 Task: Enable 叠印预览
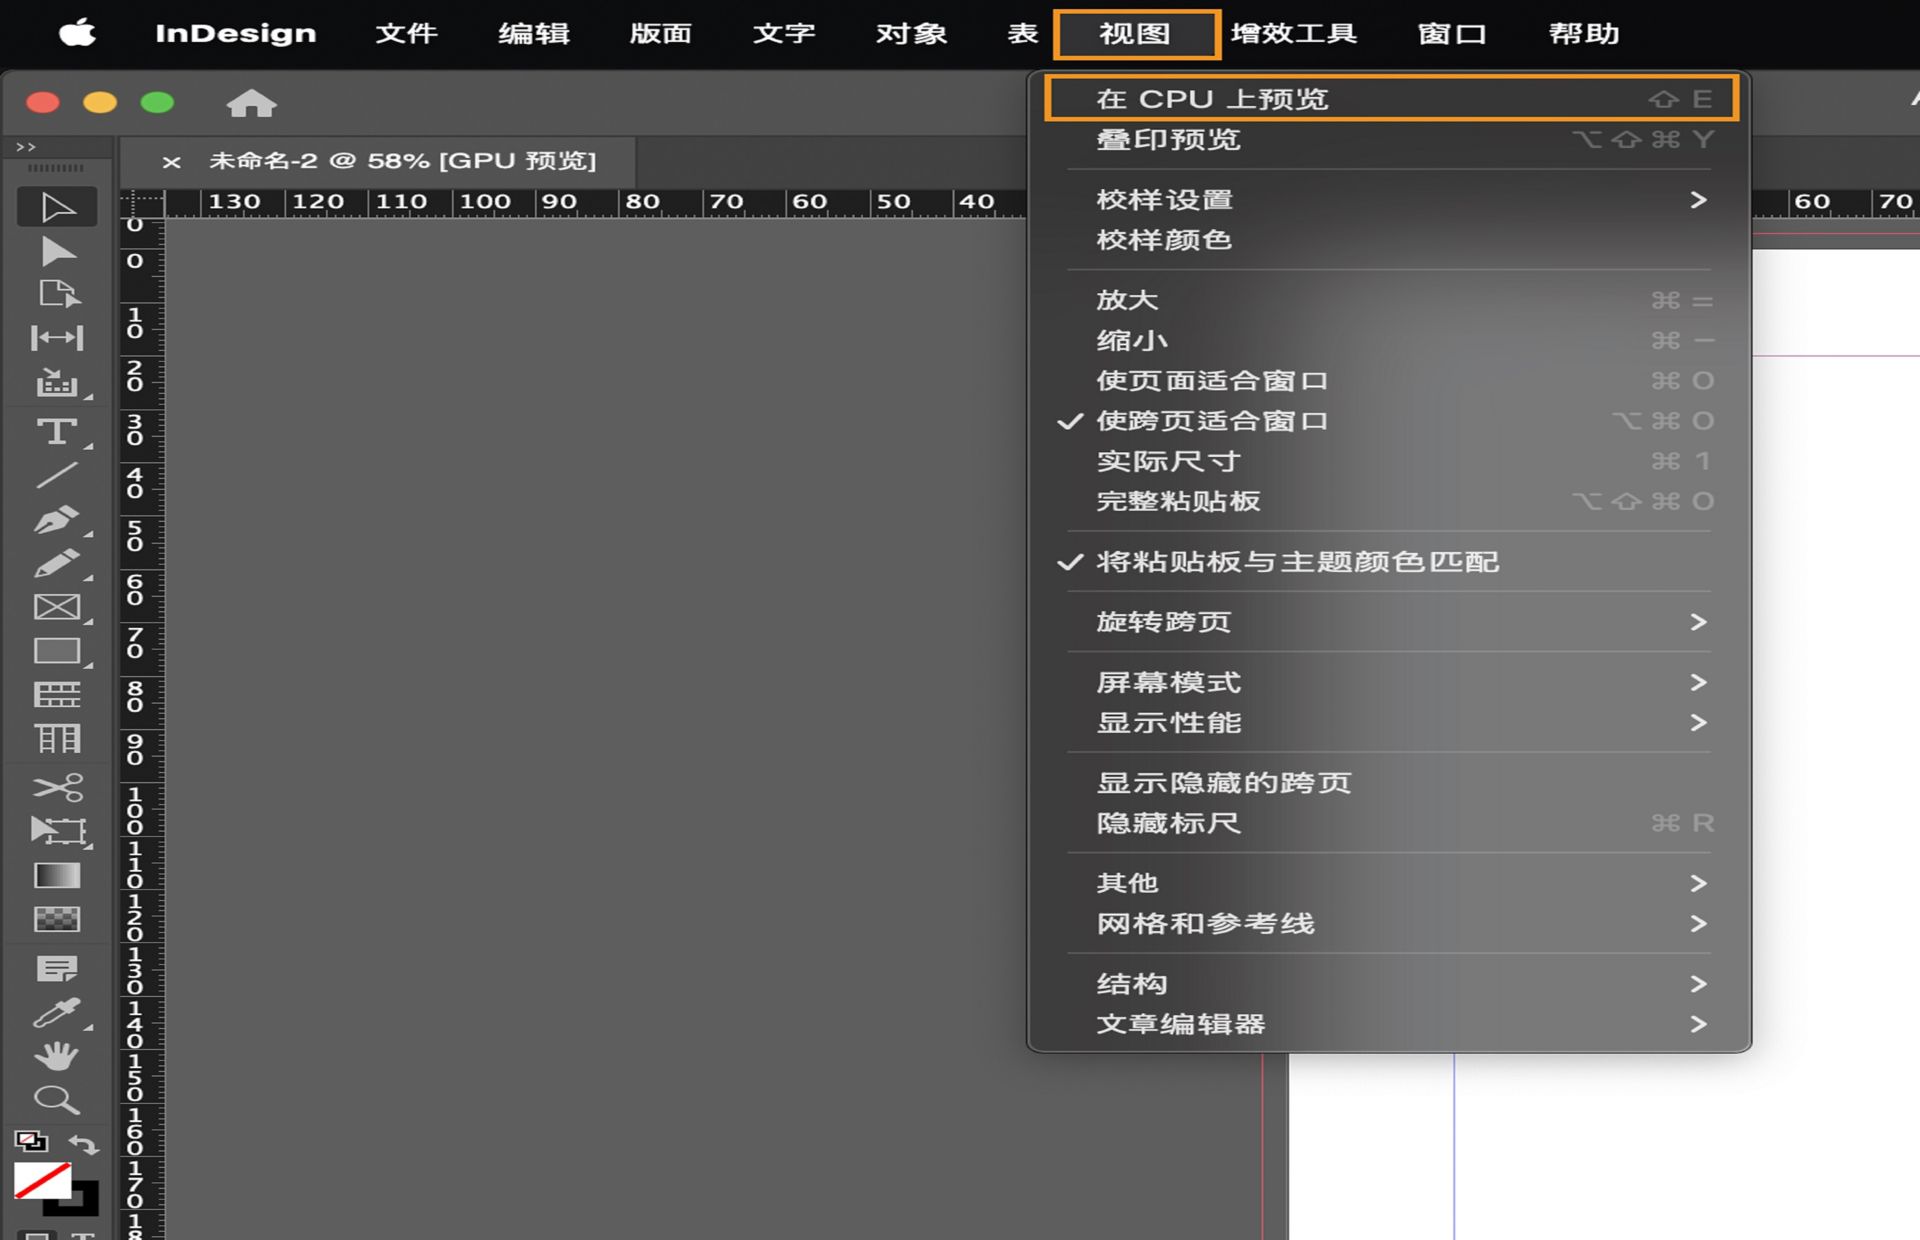point(1168,140)
